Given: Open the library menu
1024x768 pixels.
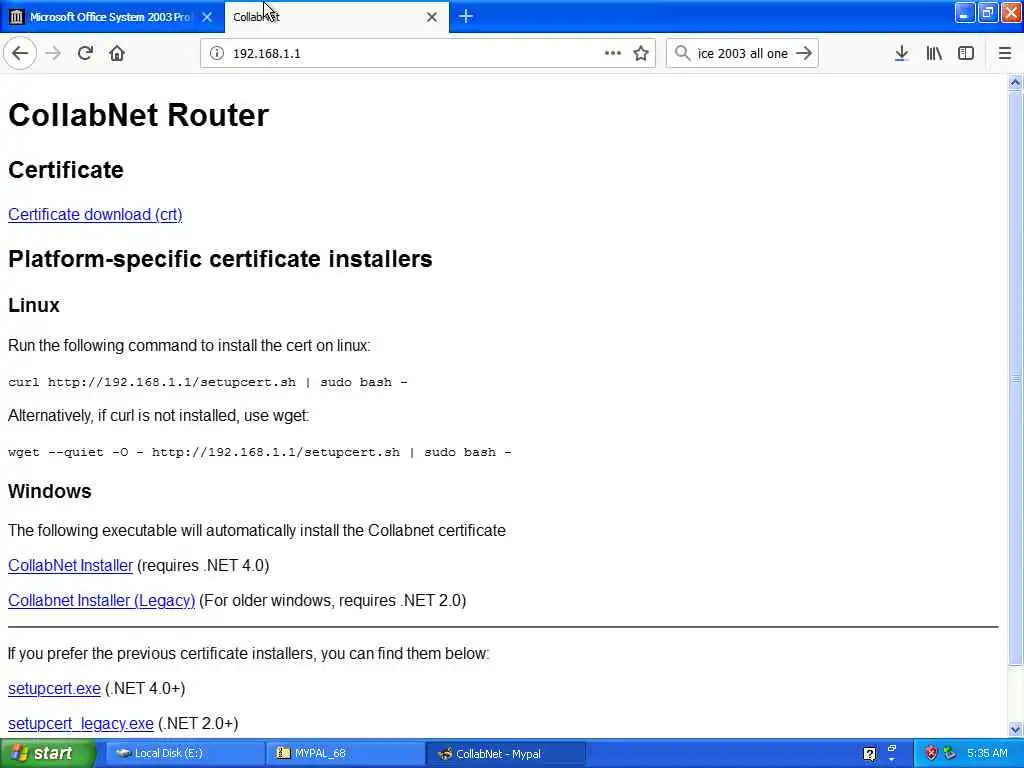Looking at the screenshot, I should coord(934,54).
